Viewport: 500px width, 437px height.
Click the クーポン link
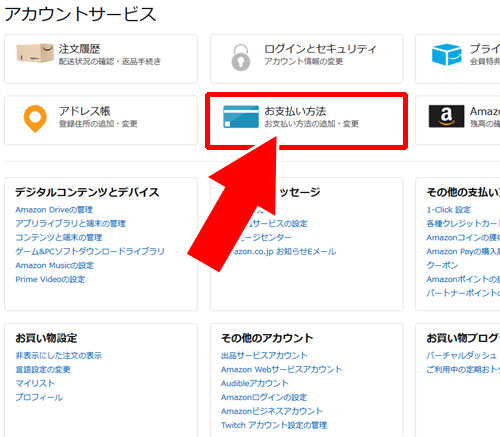click(x=442, y=265)
